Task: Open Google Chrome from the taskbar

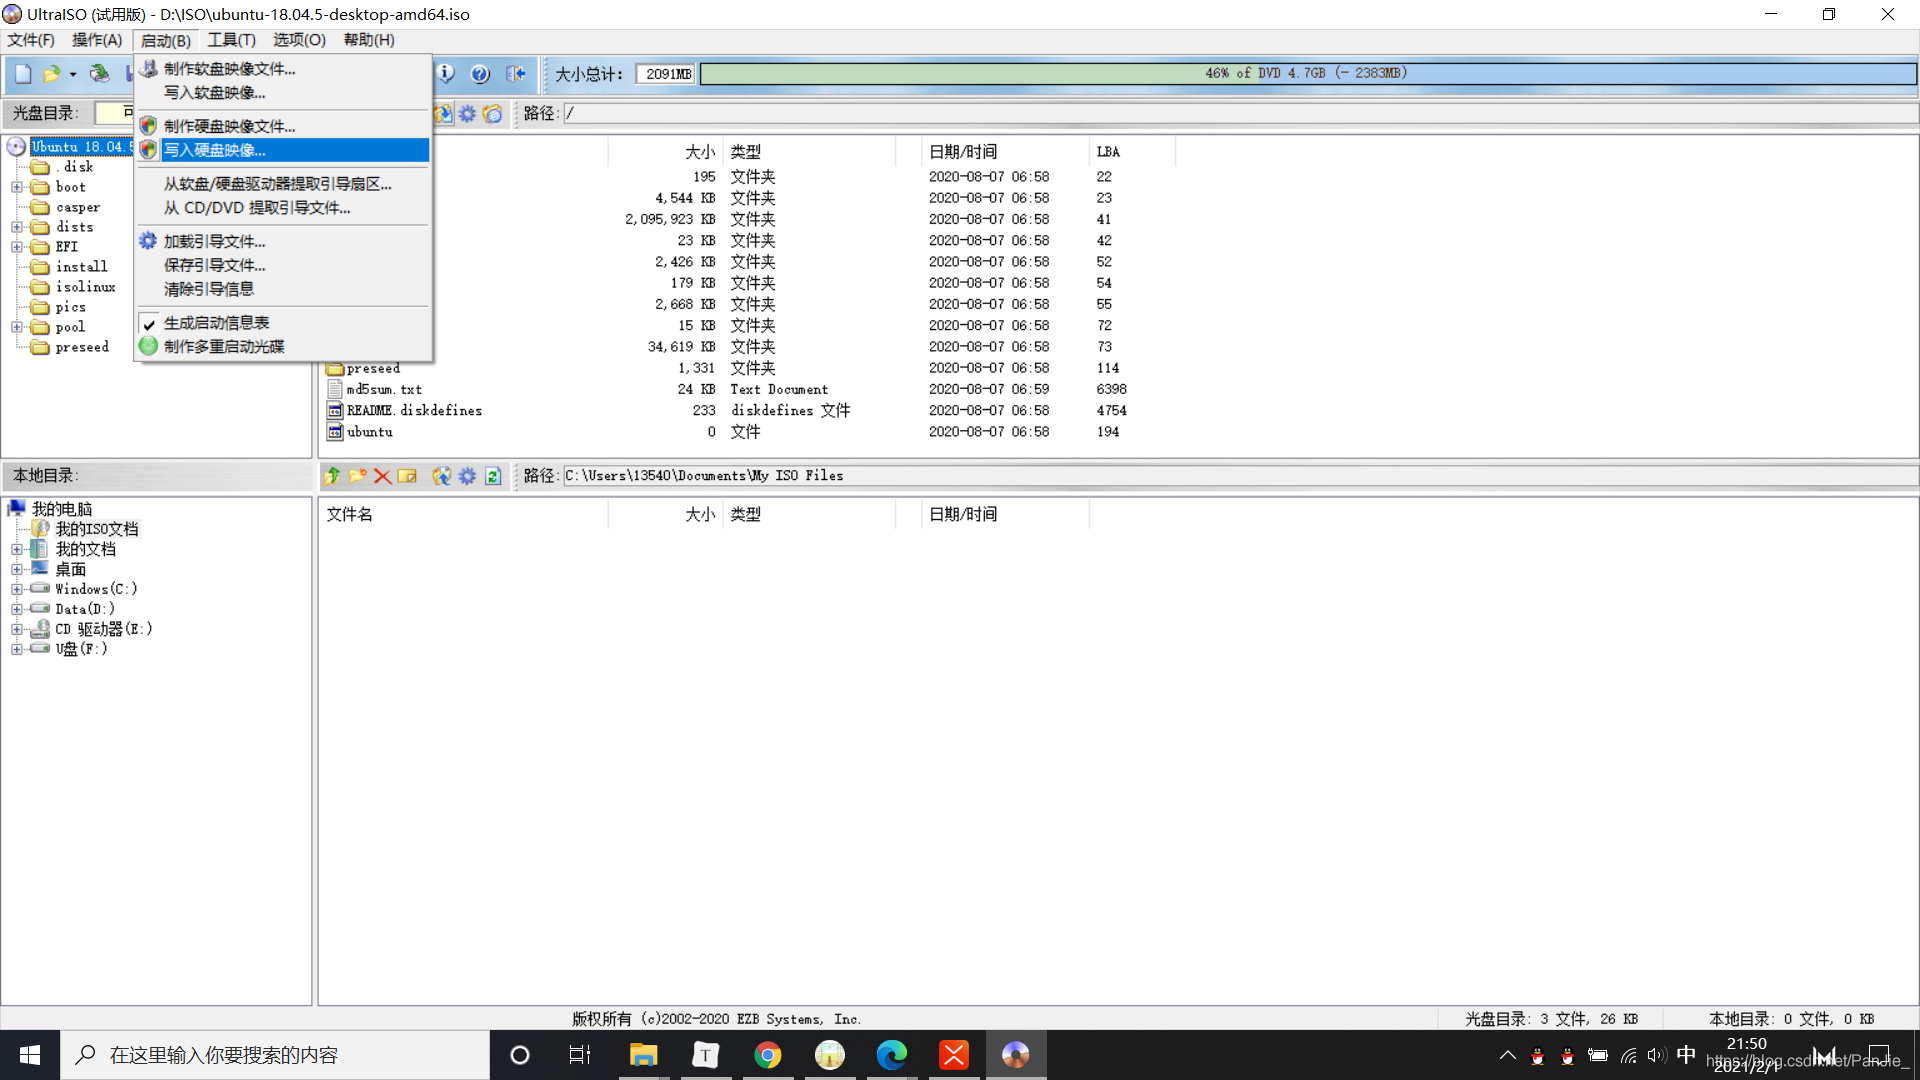Action: (768, 1055)
